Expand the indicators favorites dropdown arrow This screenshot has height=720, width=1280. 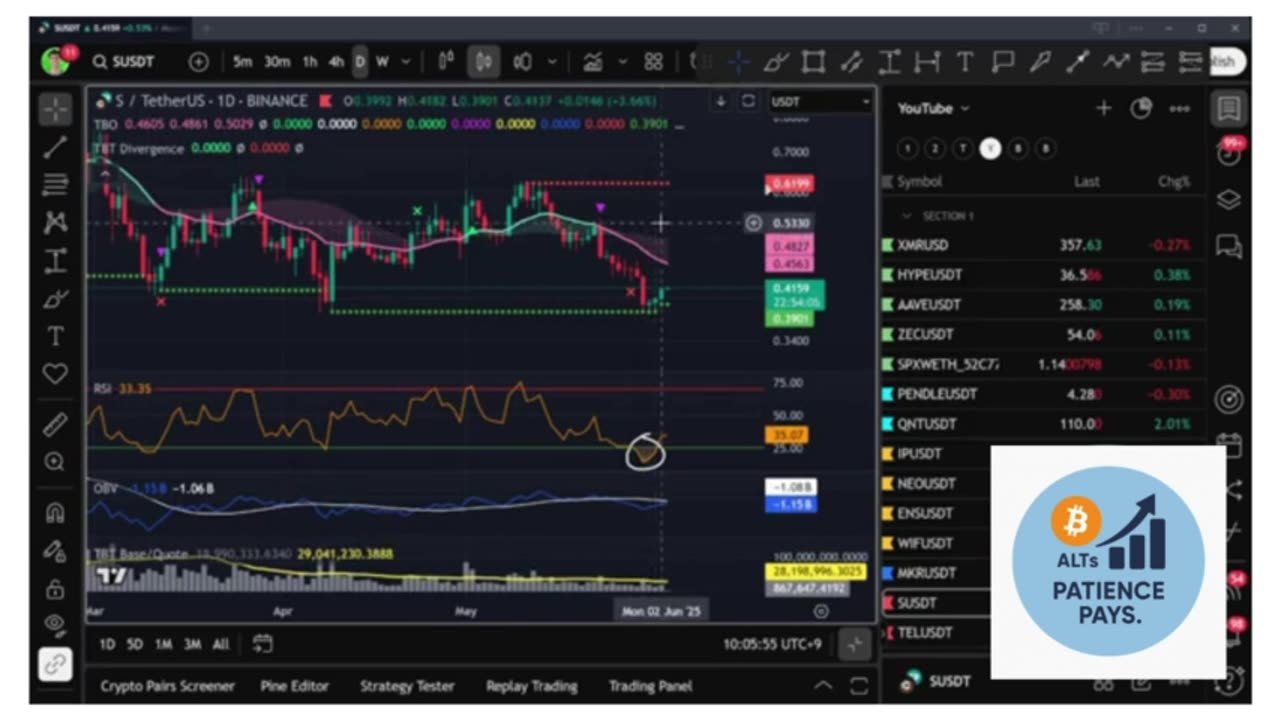tap(623, 62)
